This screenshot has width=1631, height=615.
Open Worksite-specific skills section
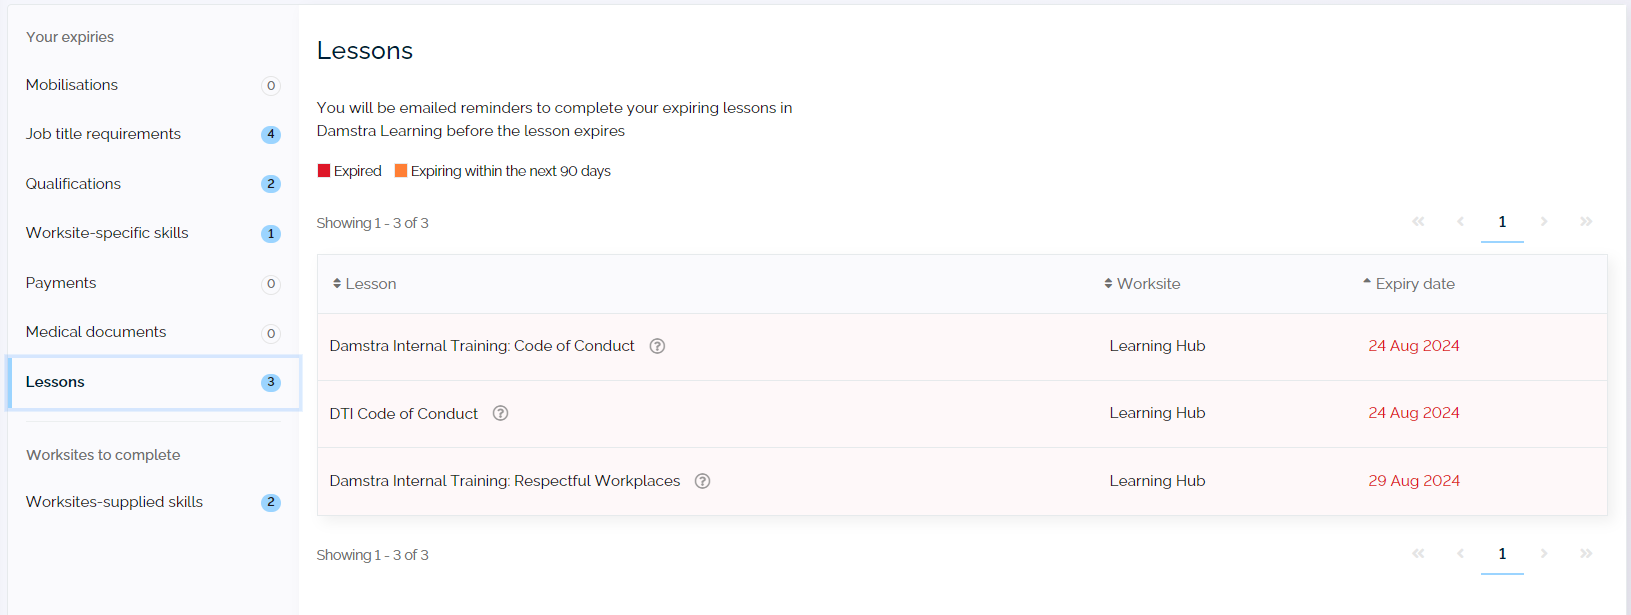point(107,233)
